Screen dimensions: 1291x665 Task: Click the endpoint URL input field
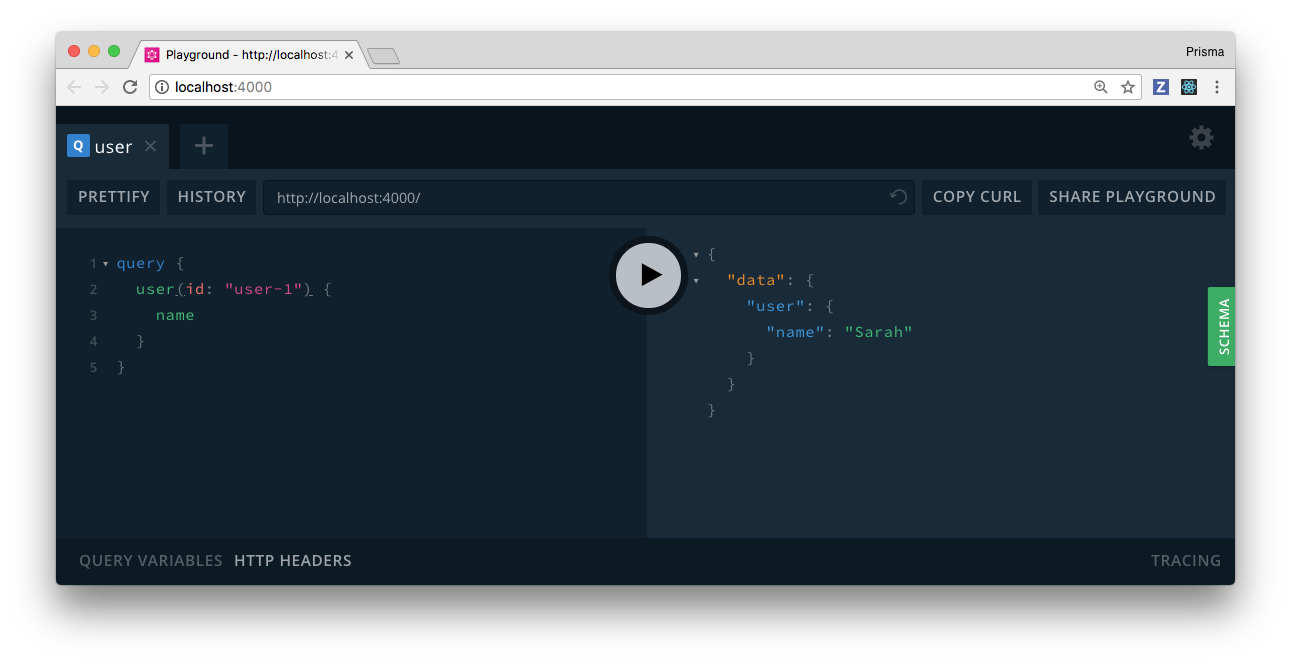point(575,198)
